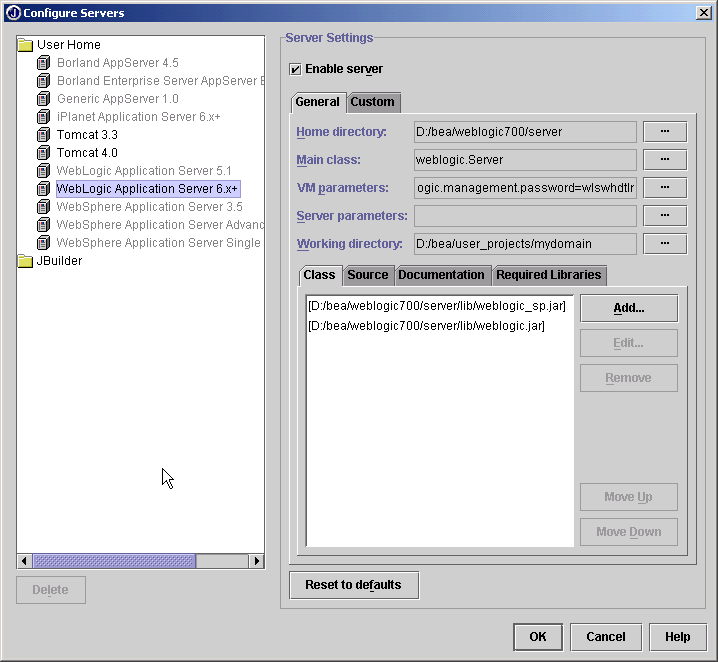718x662 pixels.
Task: Open the Custom tab
Action: click(x=372, y=102)
